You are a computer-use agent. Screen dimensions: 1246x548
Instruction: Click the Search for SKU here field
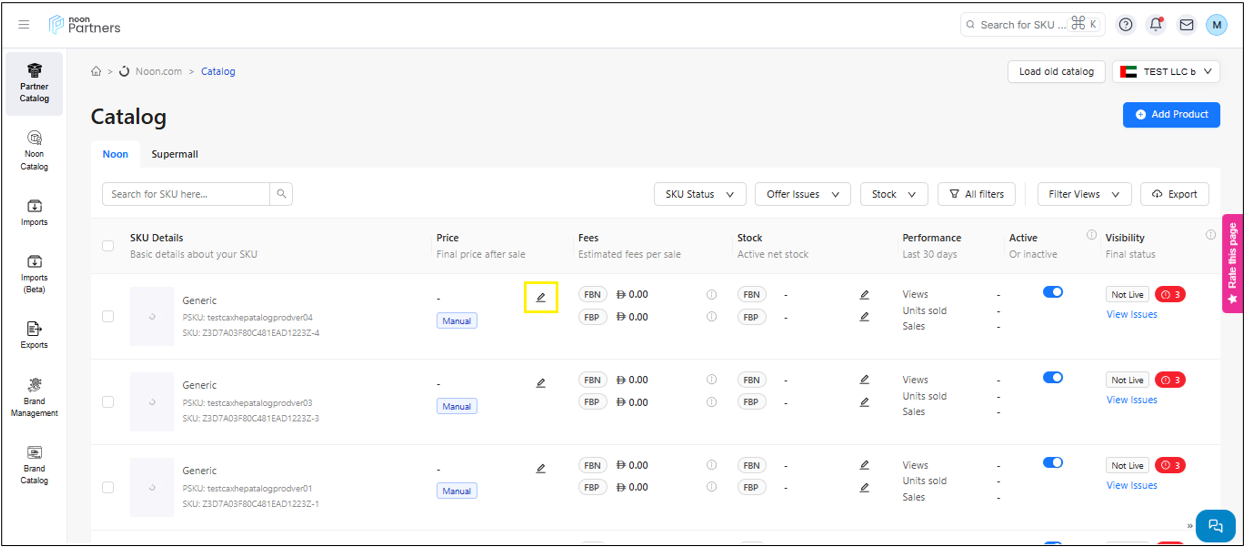pos(186,194)
